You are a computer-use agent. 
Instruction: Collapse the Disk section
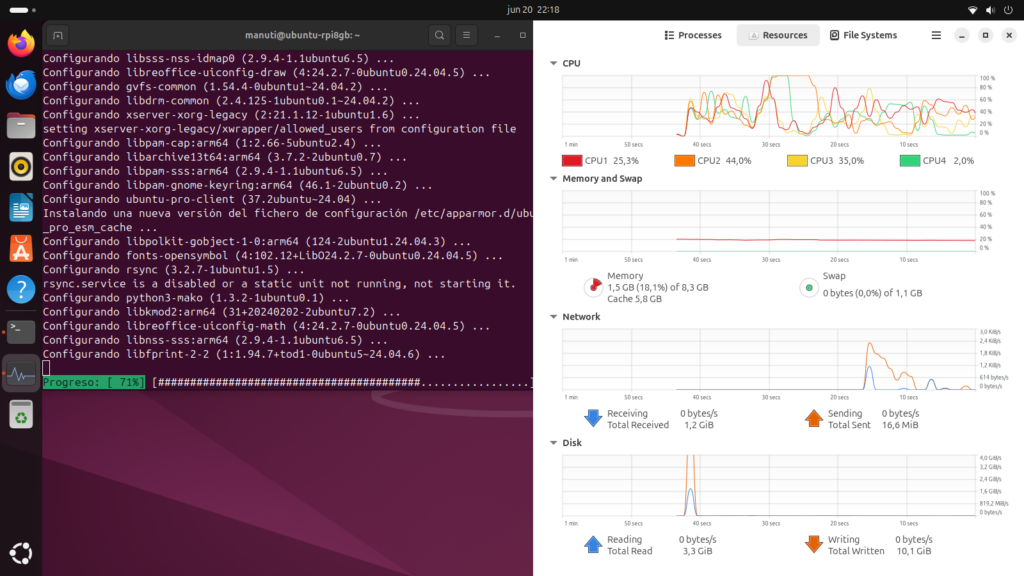click(553, 443)
